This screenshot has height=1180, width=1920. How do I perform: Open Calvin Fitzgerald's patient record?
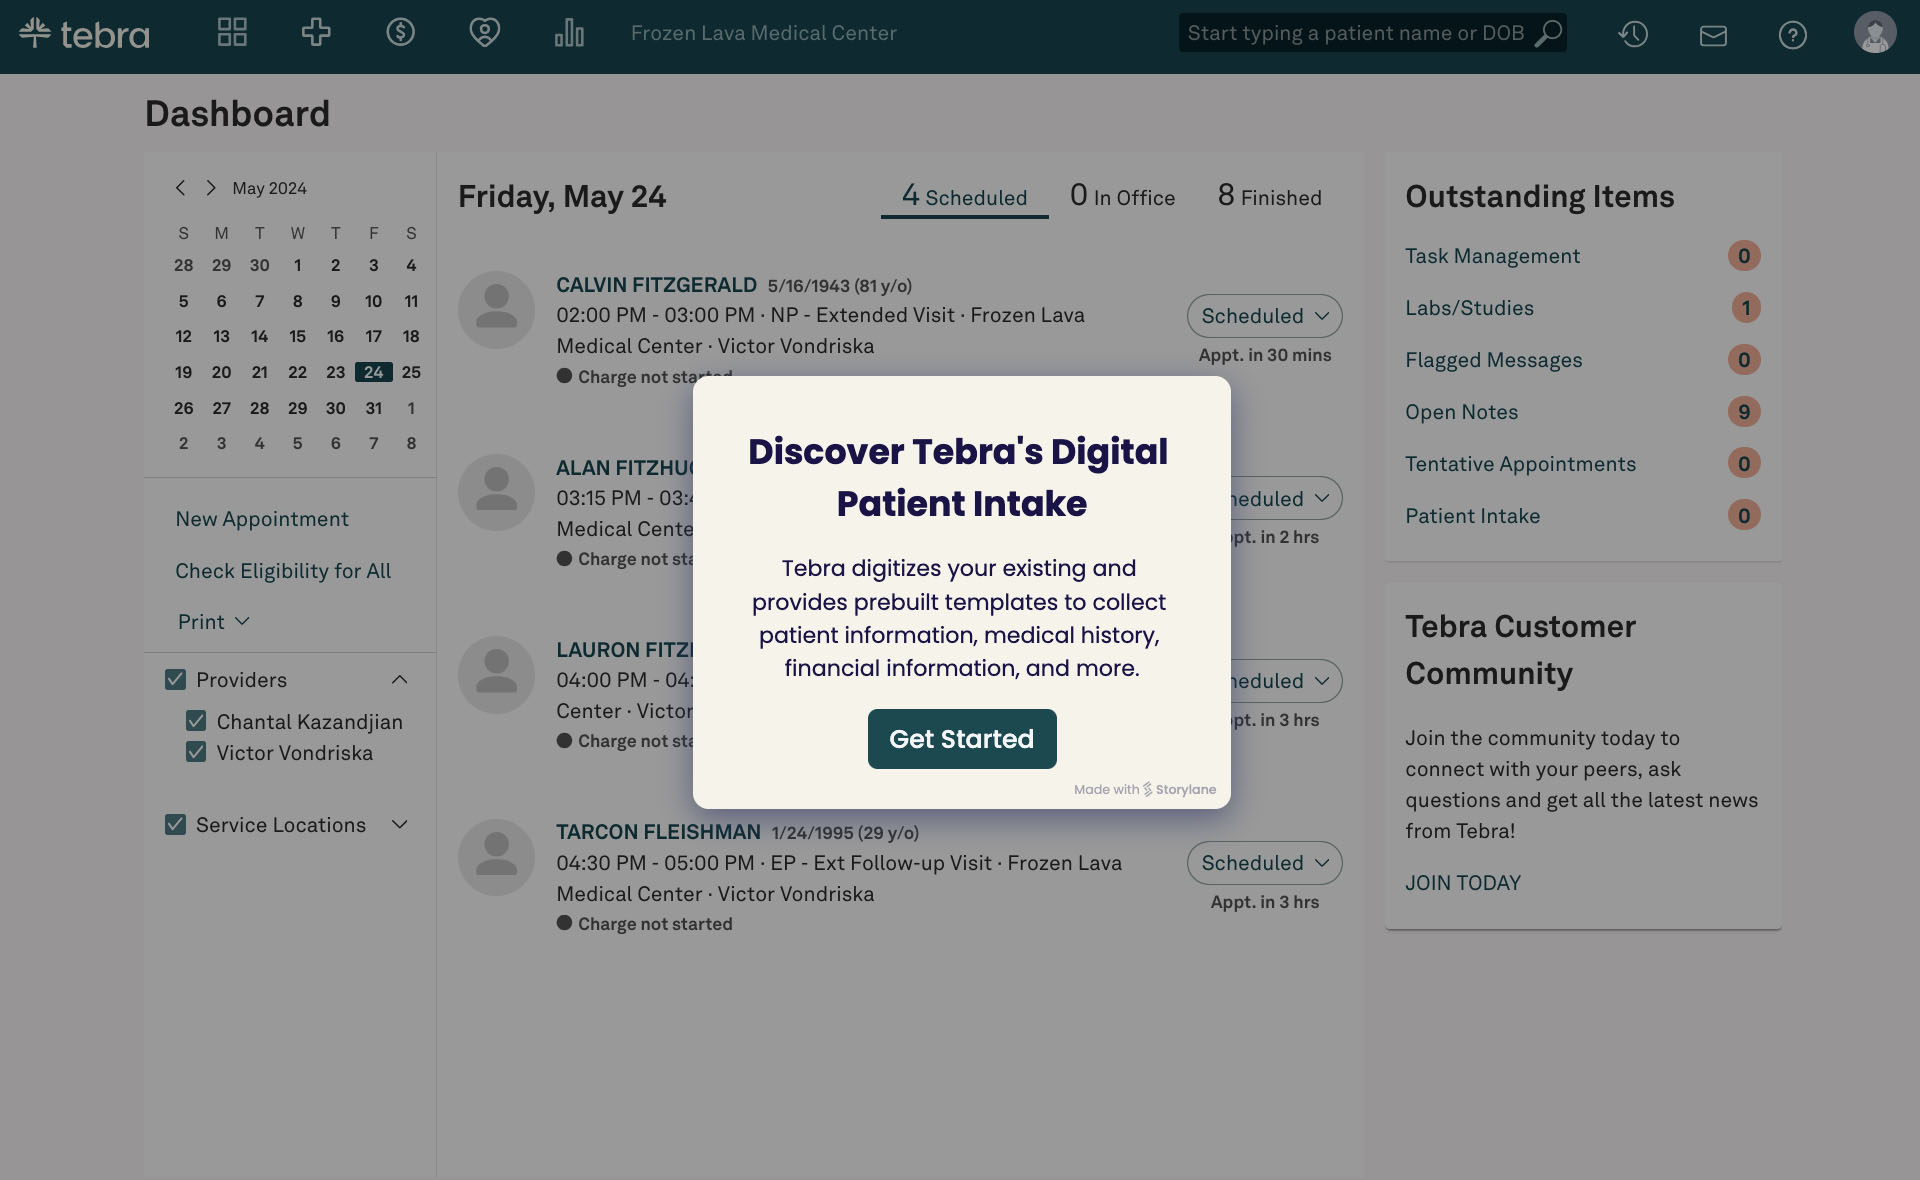pyautogui.click(x=656, y=285)
